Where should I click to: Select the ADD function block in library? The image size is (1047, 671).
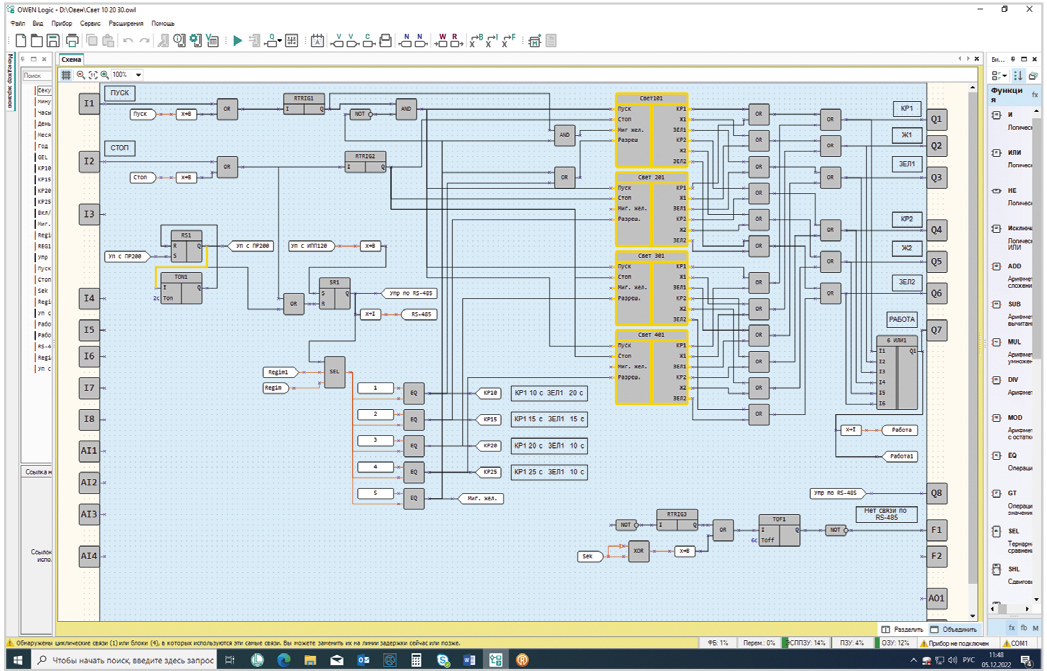pyautogui.click(x=1014, y=267)
